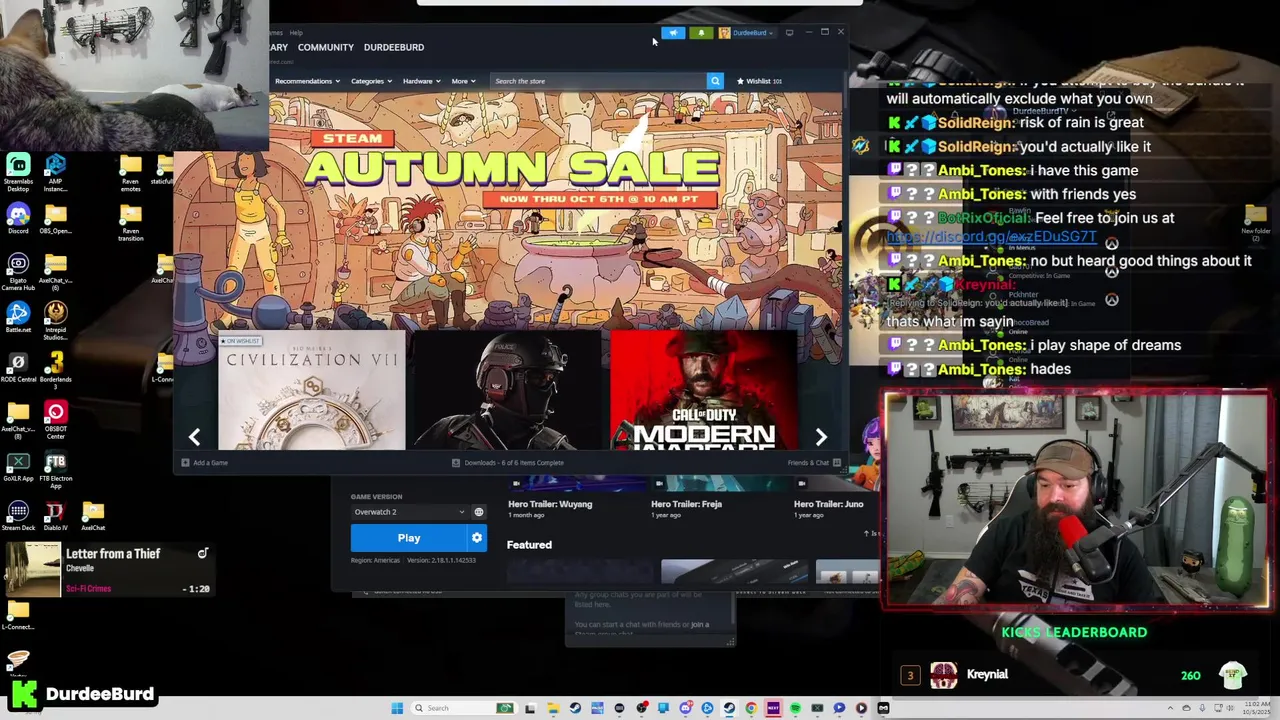Open Discord from the taskbar
This screenshot has height=720, width=1280.
tap(685, 708)
